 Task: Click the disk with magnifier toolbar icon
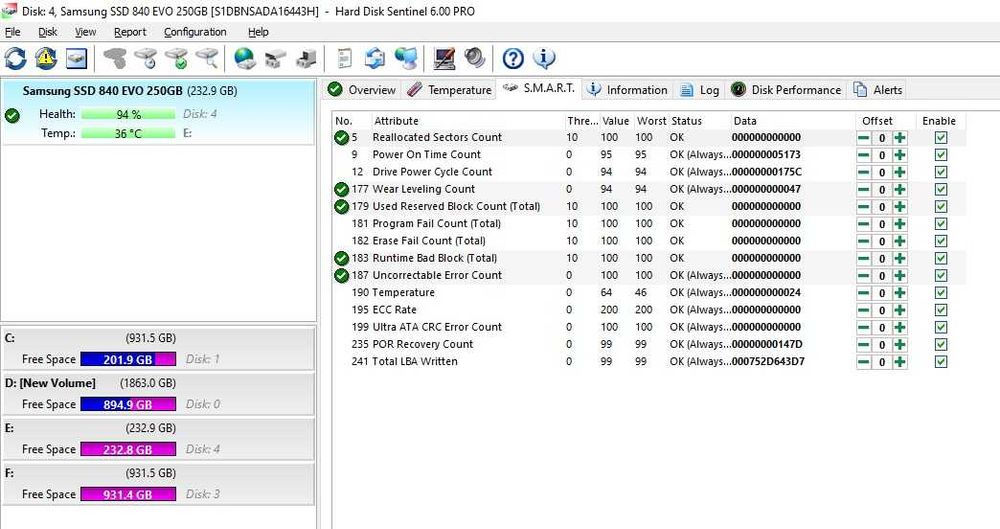point(207,59)
